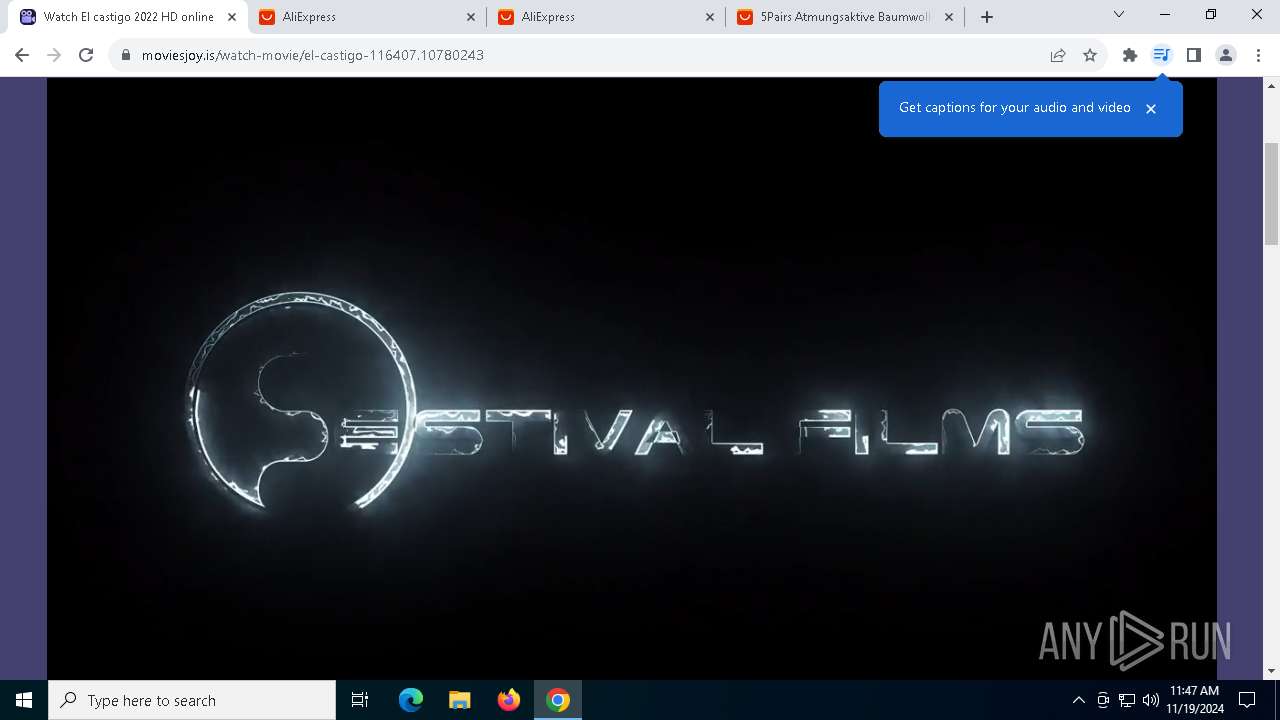The image size is (1280, 720).
Task: Click the page vertical scrollbar thumb
Action: pos(1271,194)
